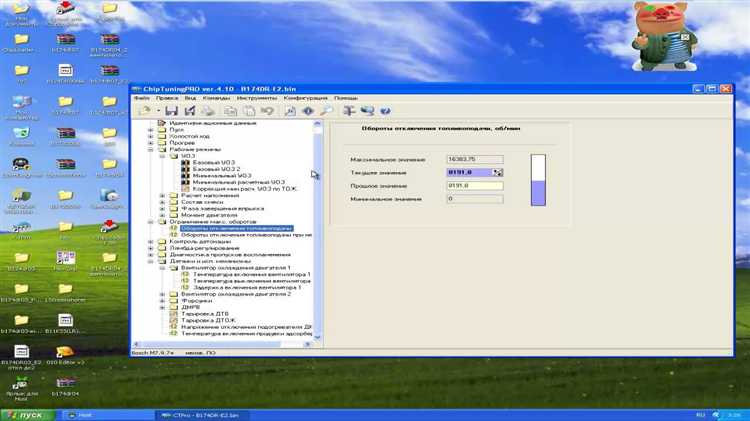Screen dimensions: 750x421
Task: Expand the Расчет наполнения folder
Action: click(x=162, y=196)
